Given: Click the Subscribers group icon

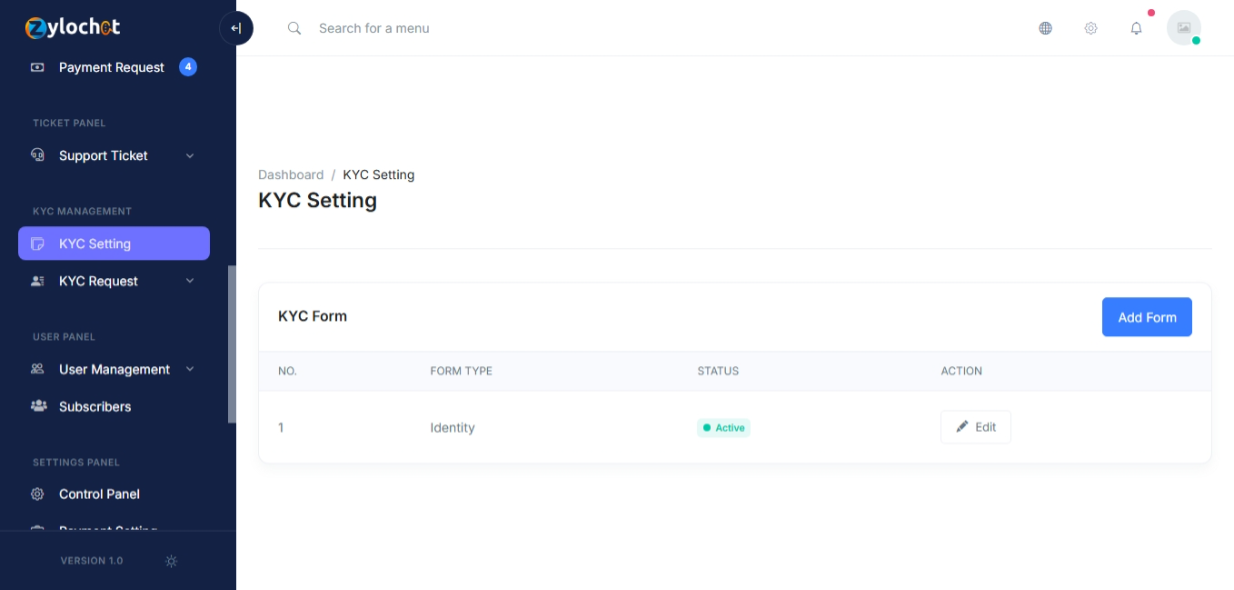Looking at the screenshot, I should click(x=38, y=406).
